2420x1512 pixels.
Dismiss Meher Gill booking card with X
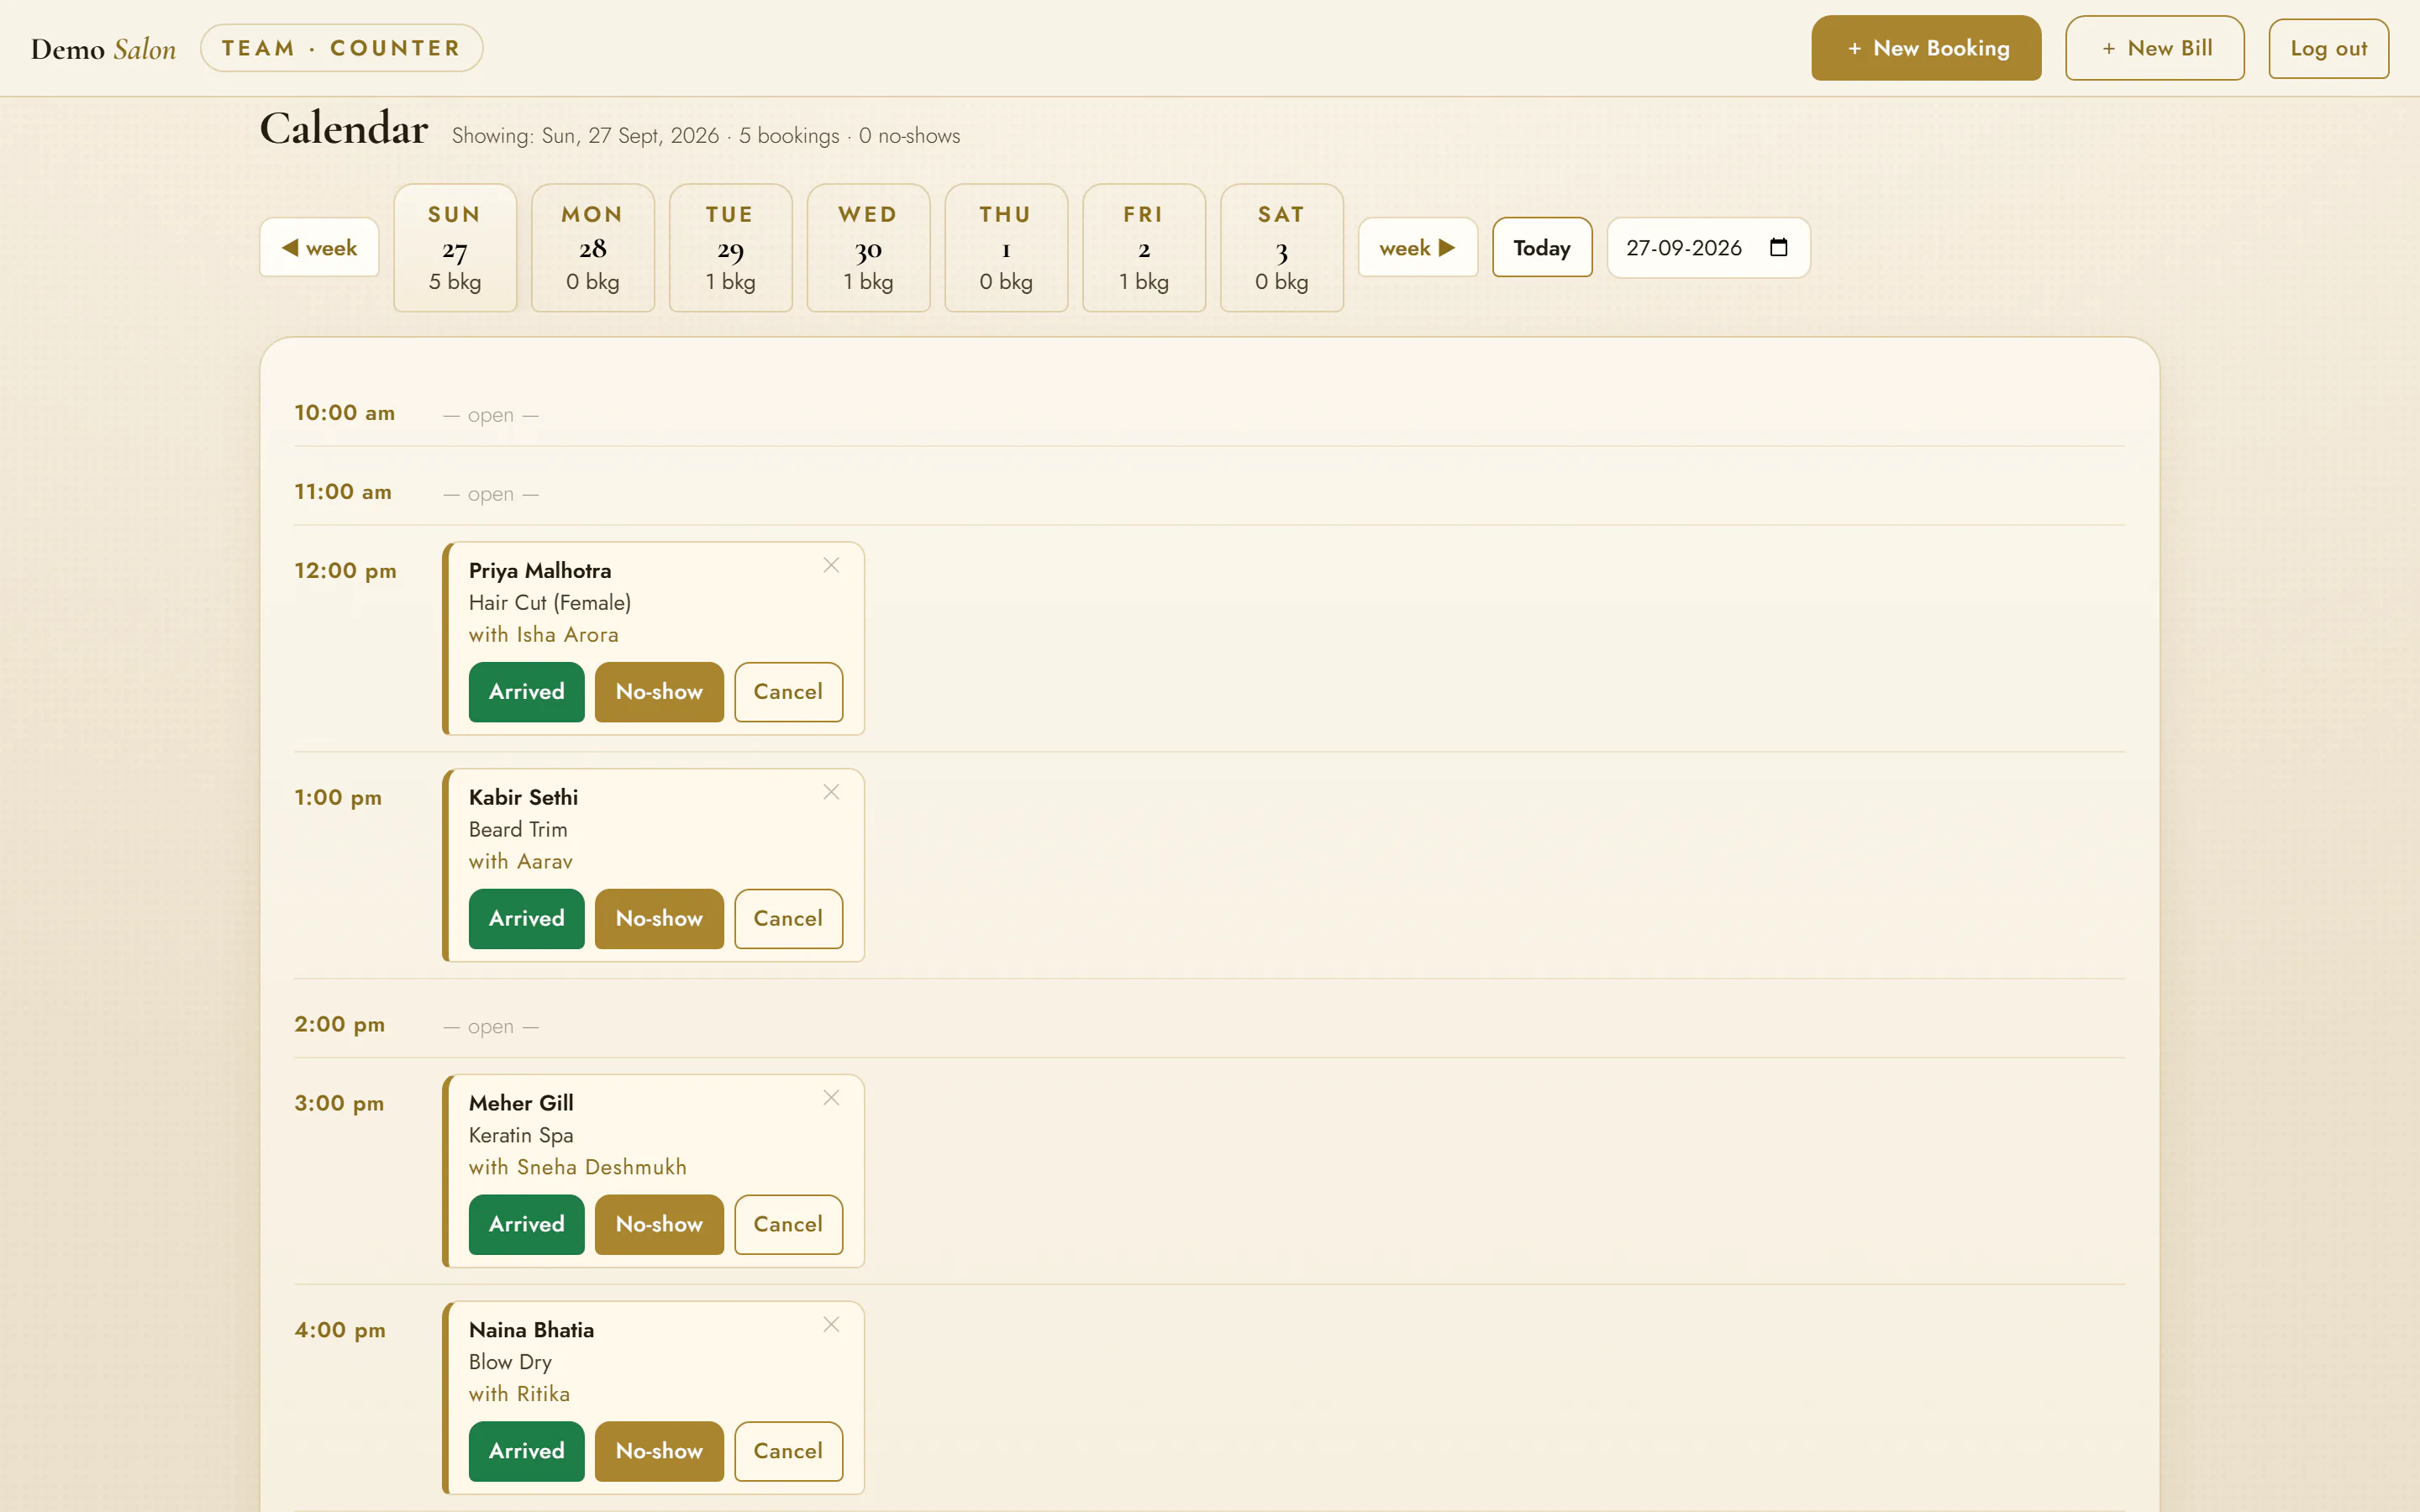point(831,1098)
